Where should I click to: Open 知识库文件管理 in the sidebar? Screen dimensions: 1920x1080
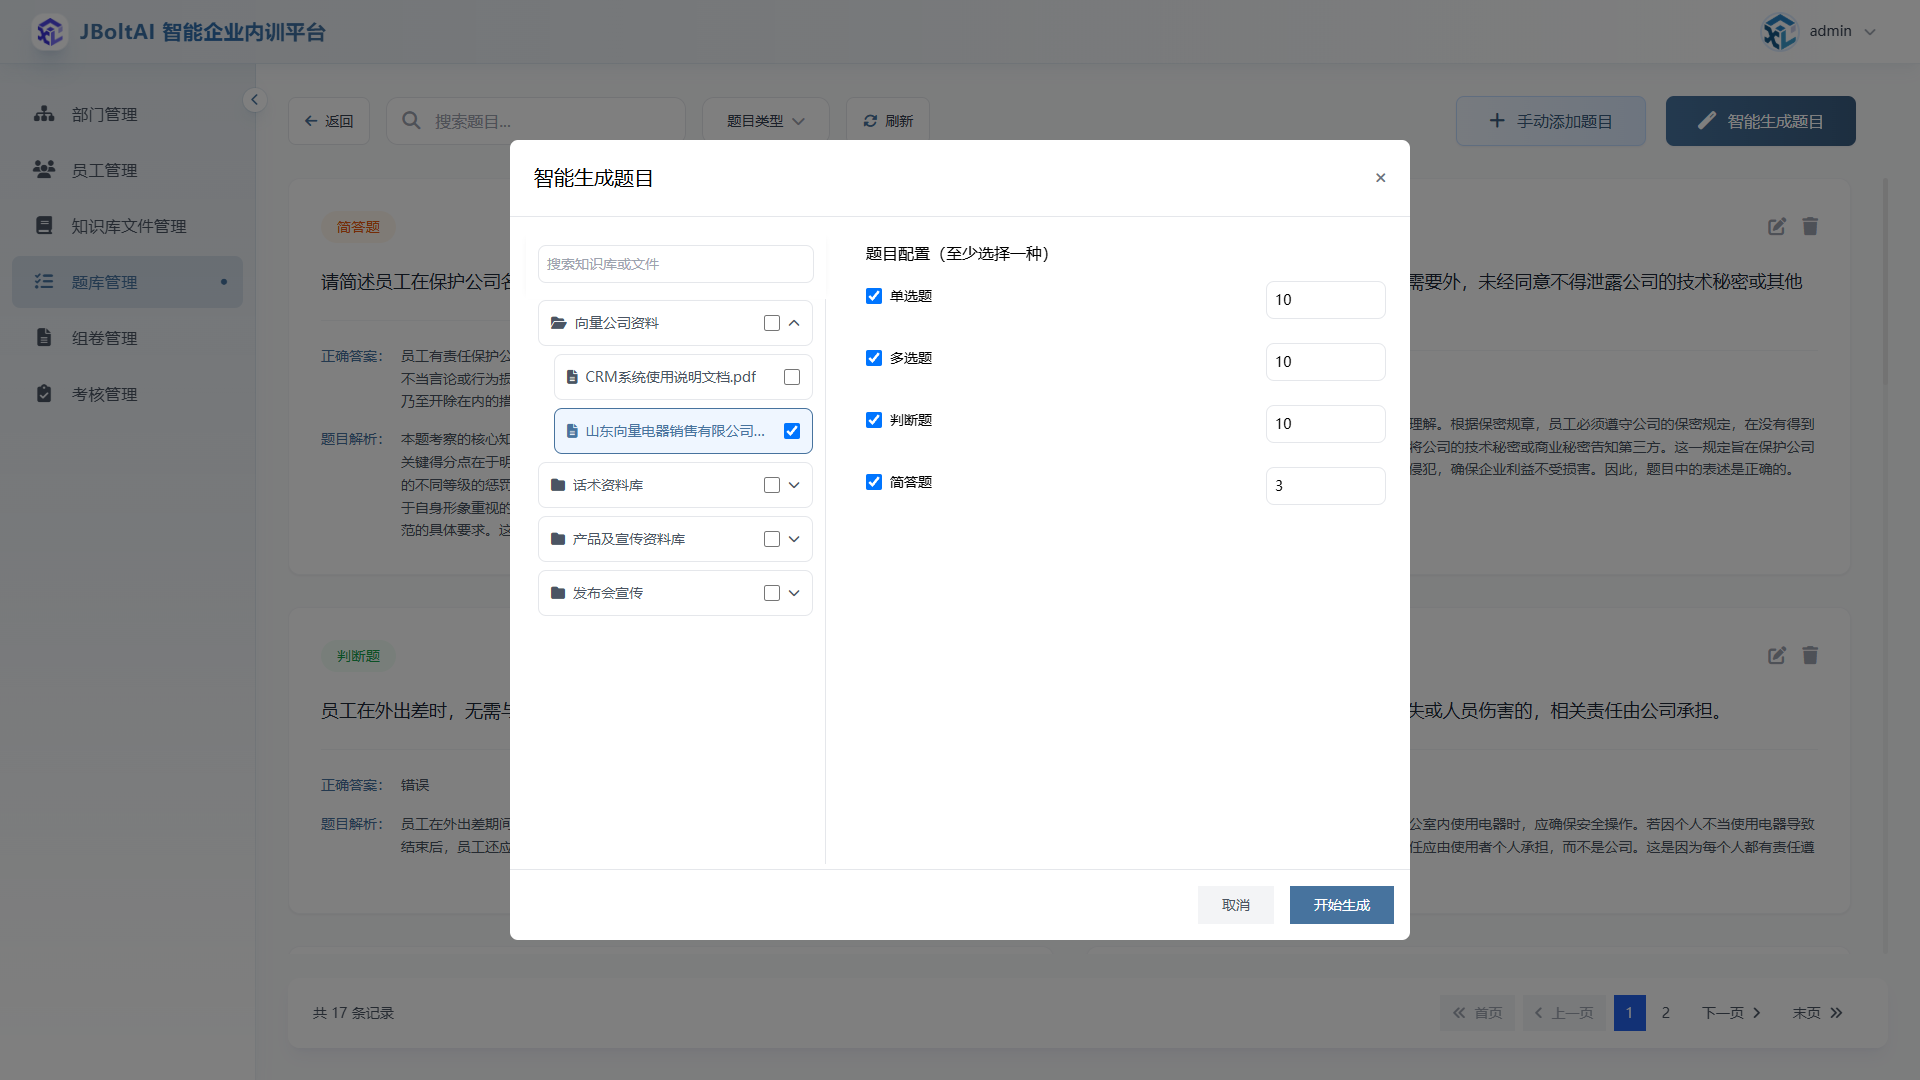(128, 226)
